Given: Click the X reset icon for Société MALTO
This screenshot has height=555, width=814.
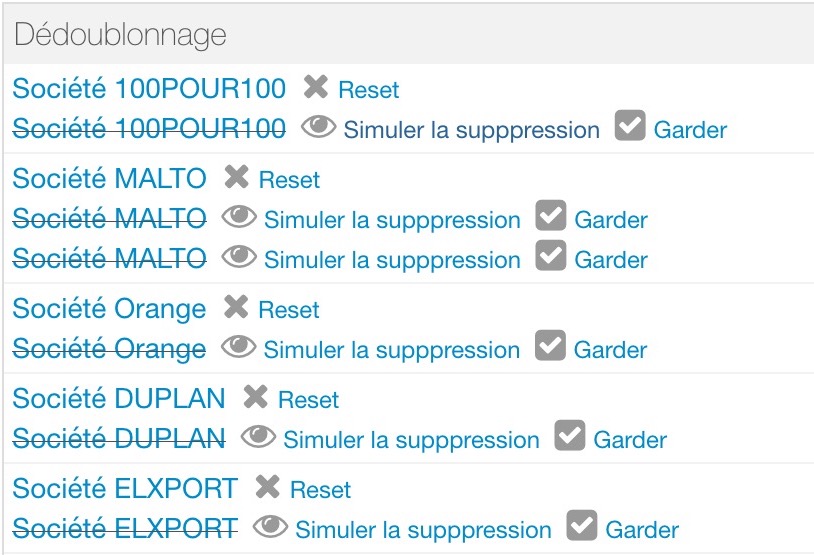Looking at the screenshot, I should tap(236, 177).
